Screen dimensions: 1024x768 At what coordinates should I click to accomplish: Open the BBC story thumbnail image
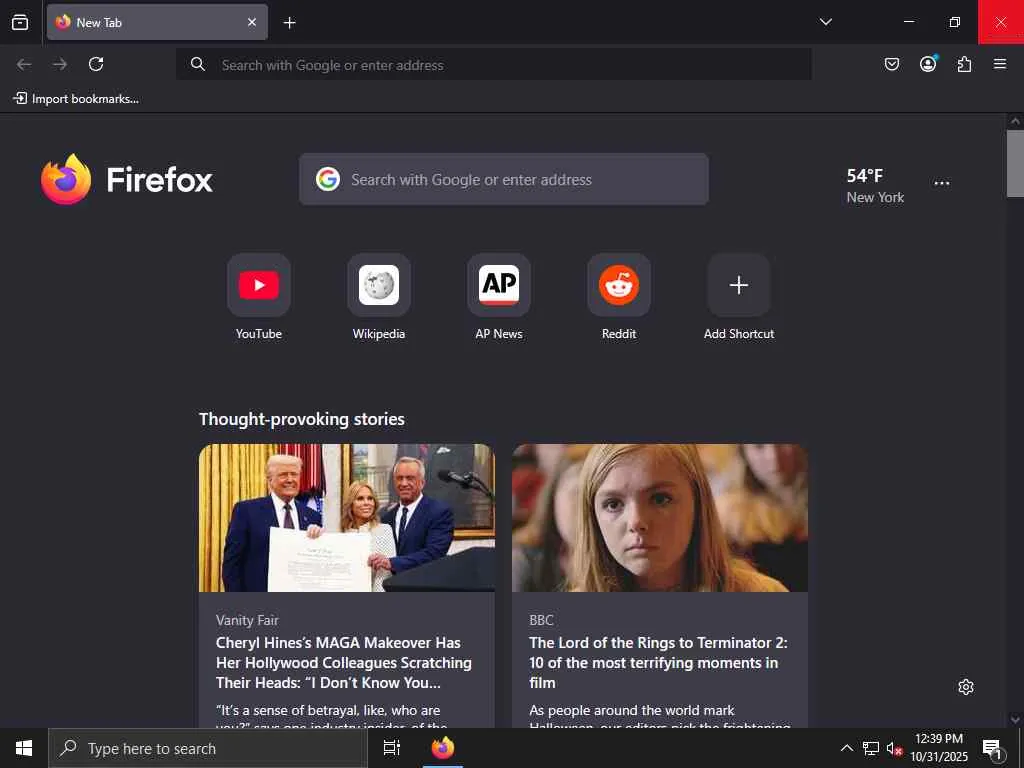point(660,518)
